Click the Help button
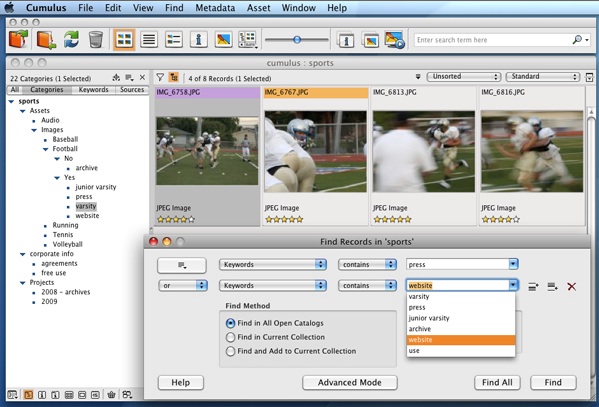 [180, 383]
